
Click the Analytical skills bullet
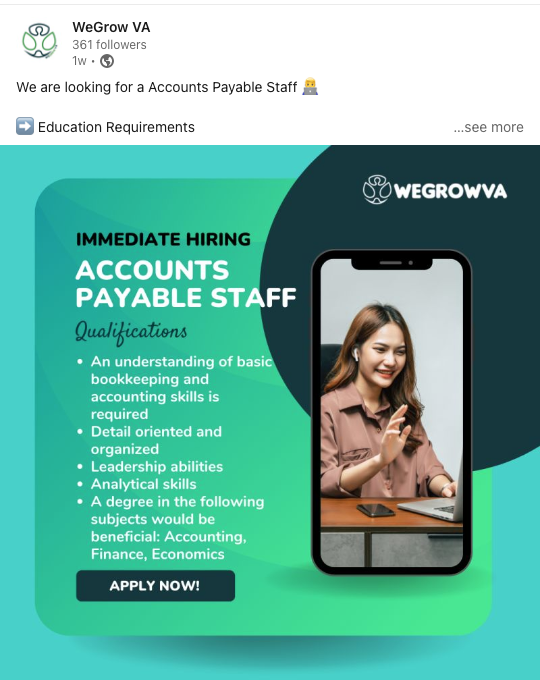pyautogui.click(x=144, y=484)
